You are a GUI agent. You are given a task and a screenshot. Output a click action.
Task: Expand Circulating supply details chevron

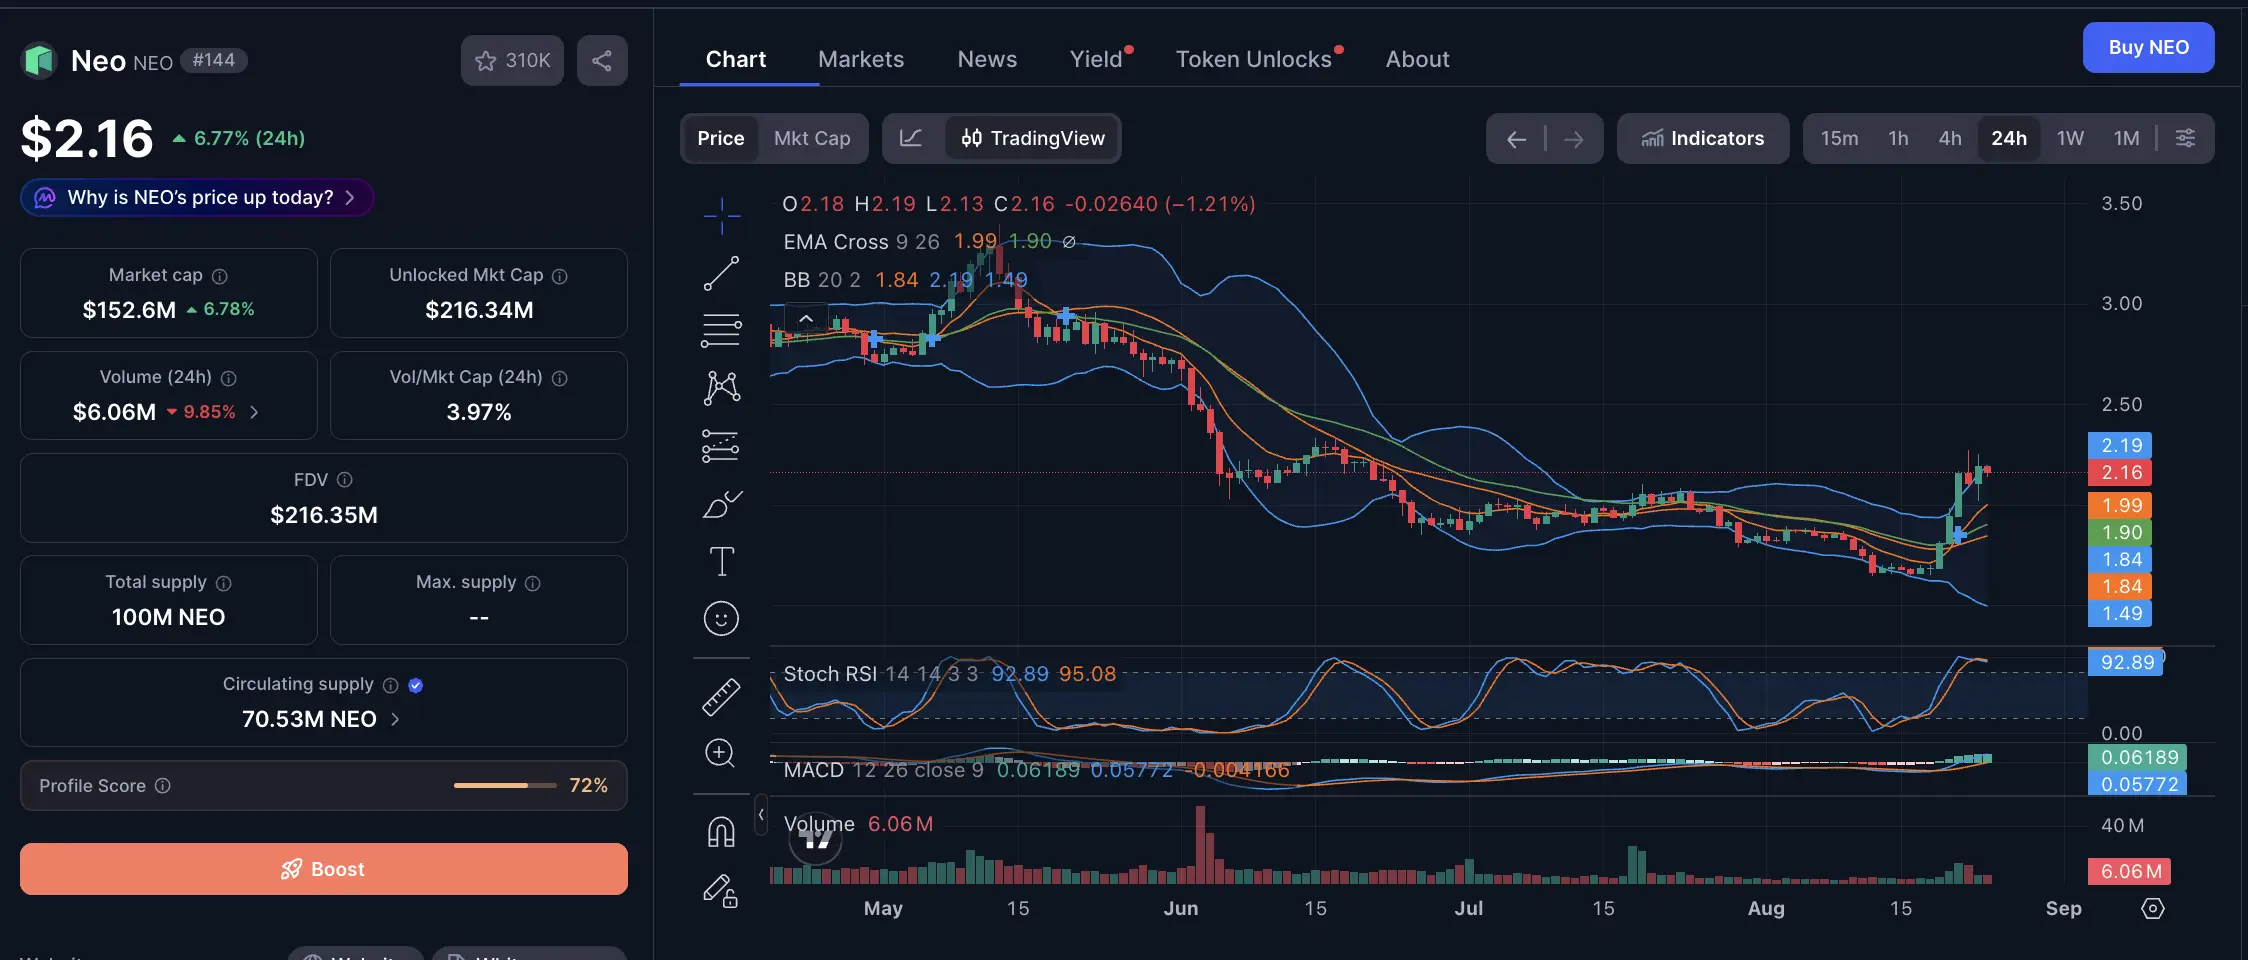tap(395, 719)
